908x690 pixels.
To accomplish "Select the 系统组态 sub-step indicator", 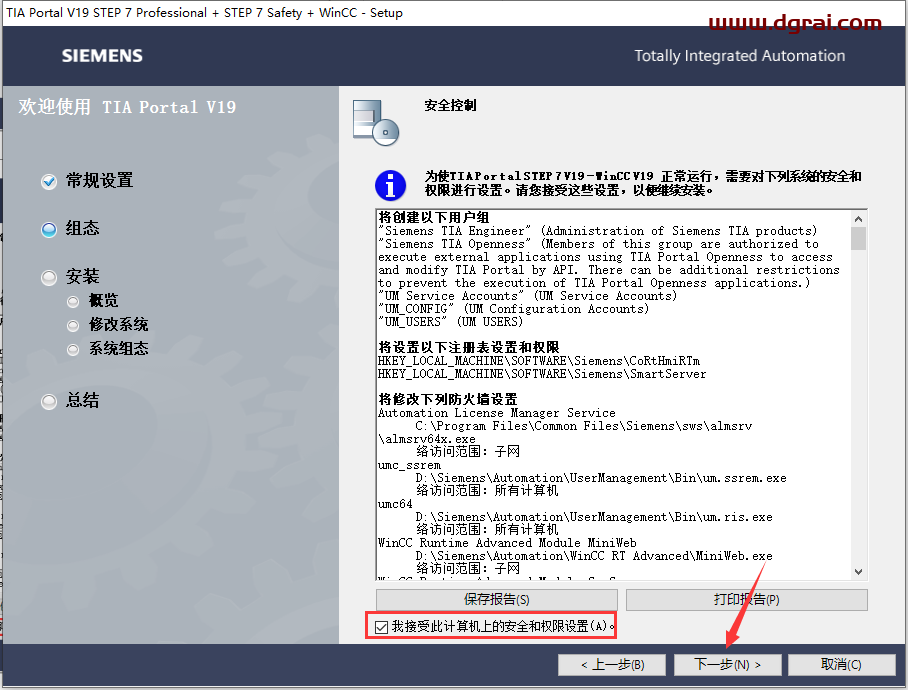I will point(73,350).
